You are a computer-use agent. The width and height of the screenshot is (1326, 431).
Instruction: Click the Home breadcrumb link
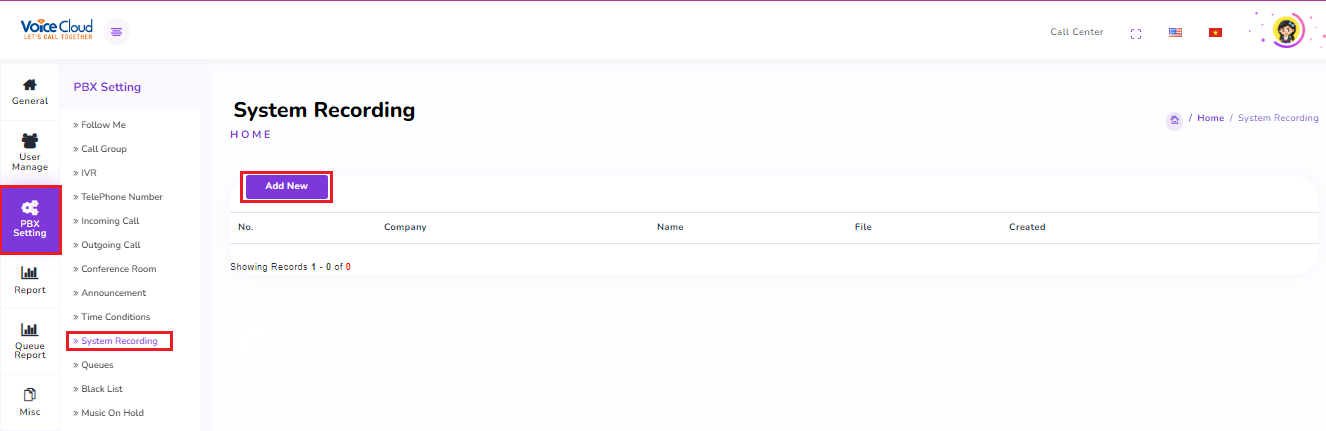[x=1210, y=118]
